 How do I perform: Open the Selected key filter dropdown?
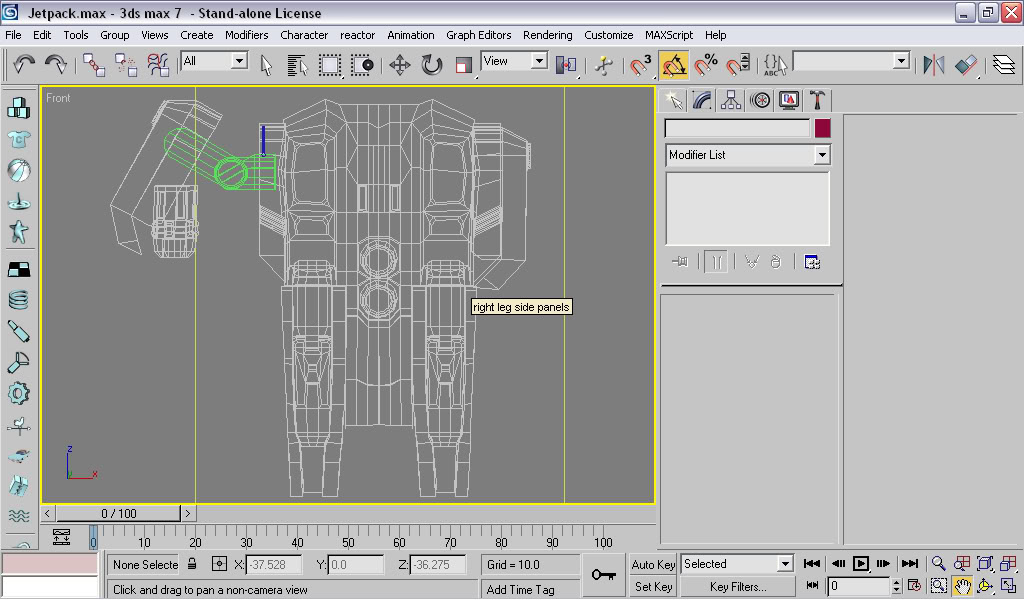(785, 563)
